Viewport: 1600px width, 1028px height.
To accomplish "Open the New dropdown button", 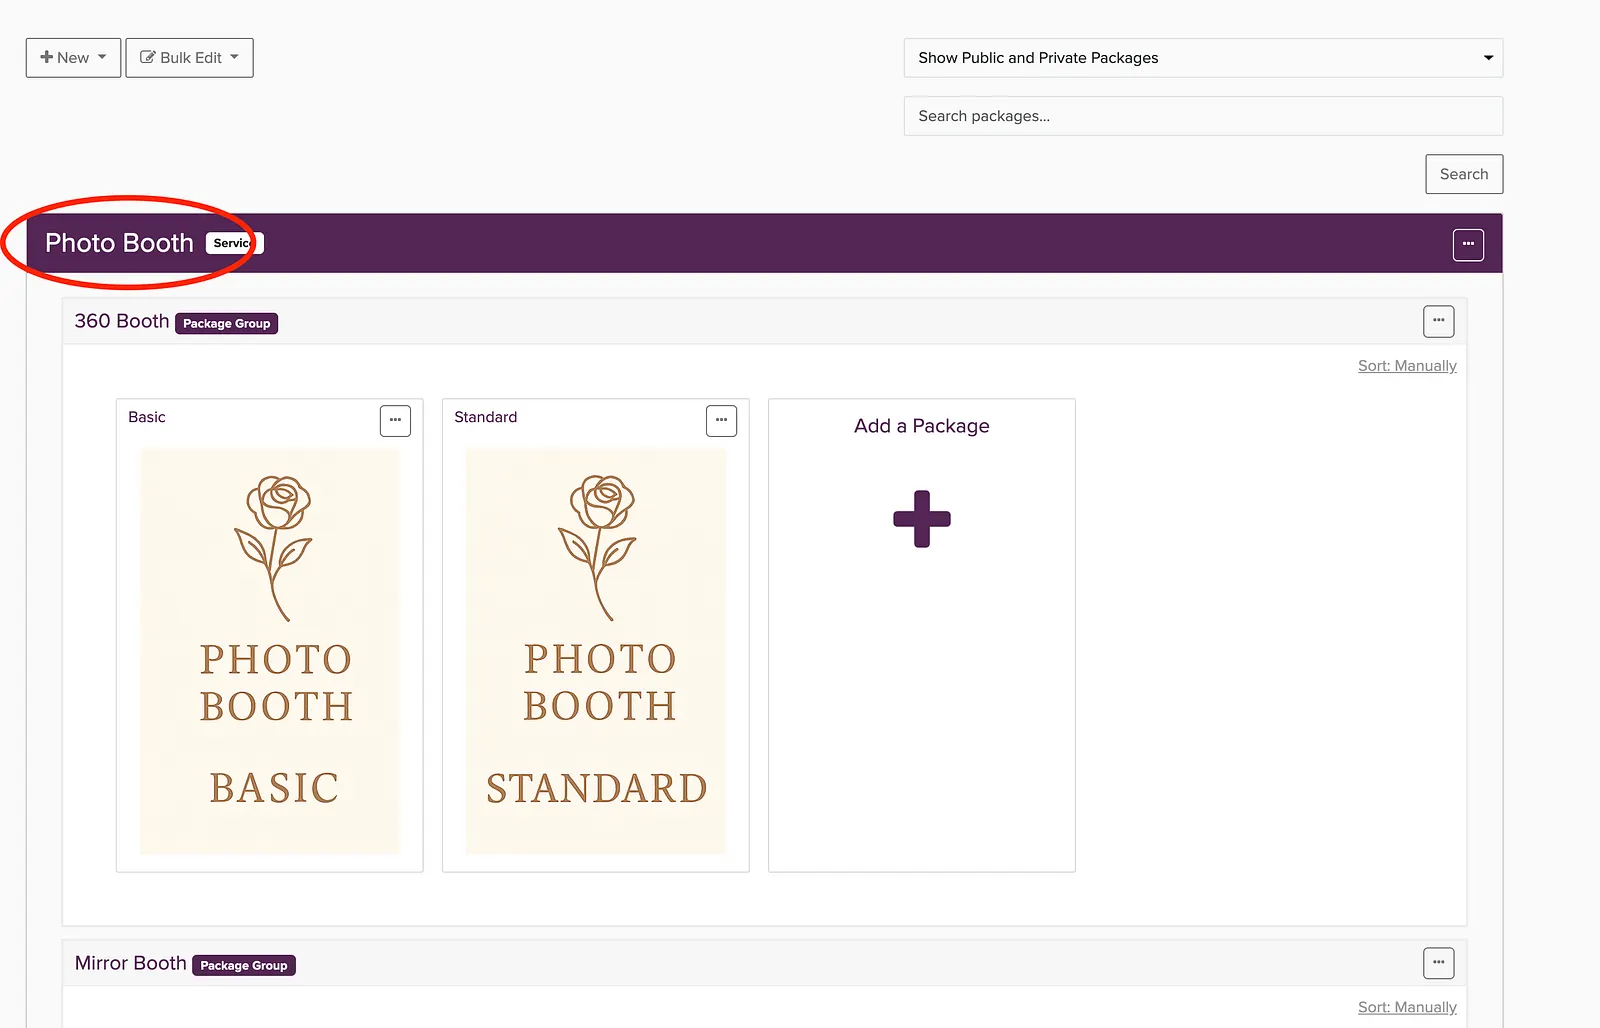I will (73, 58).
